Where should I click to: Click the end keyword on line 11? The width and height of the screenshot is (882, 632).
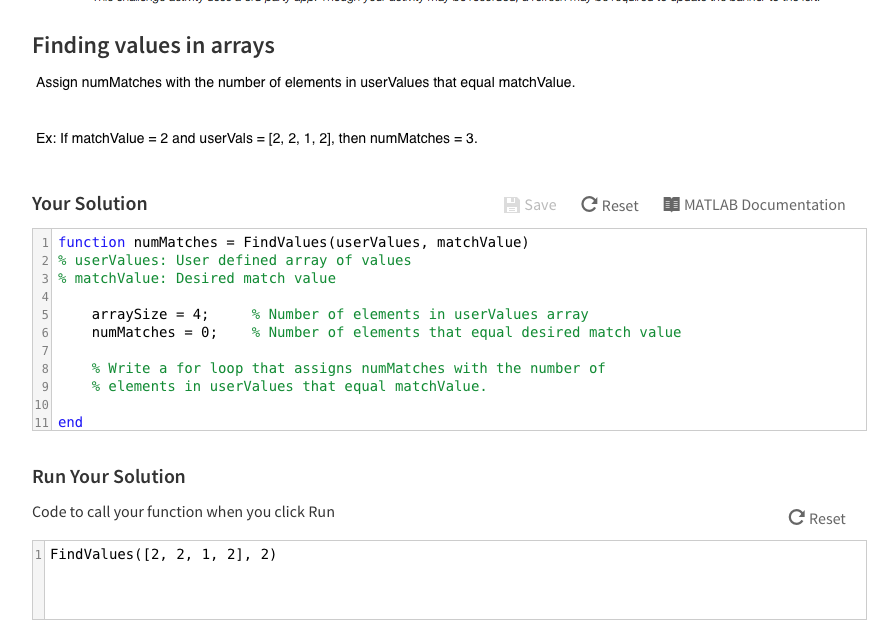69,422
